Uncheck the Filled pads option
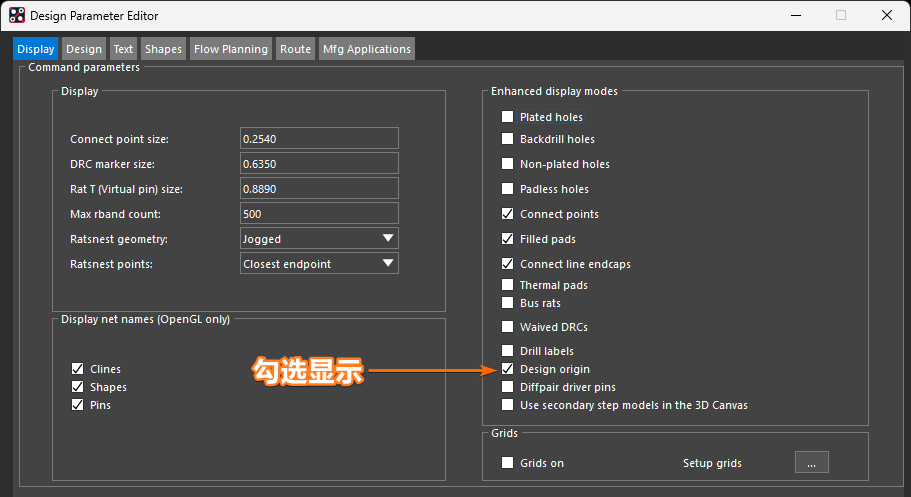Viewport: 911px width, 497px height. [x=508, y=239]
